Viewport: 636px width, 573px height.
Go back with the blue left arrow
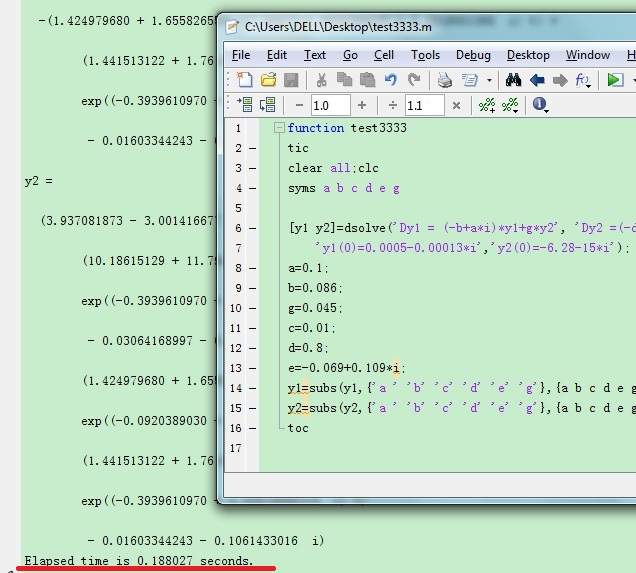pyautogui.click(x=537, y=80)
